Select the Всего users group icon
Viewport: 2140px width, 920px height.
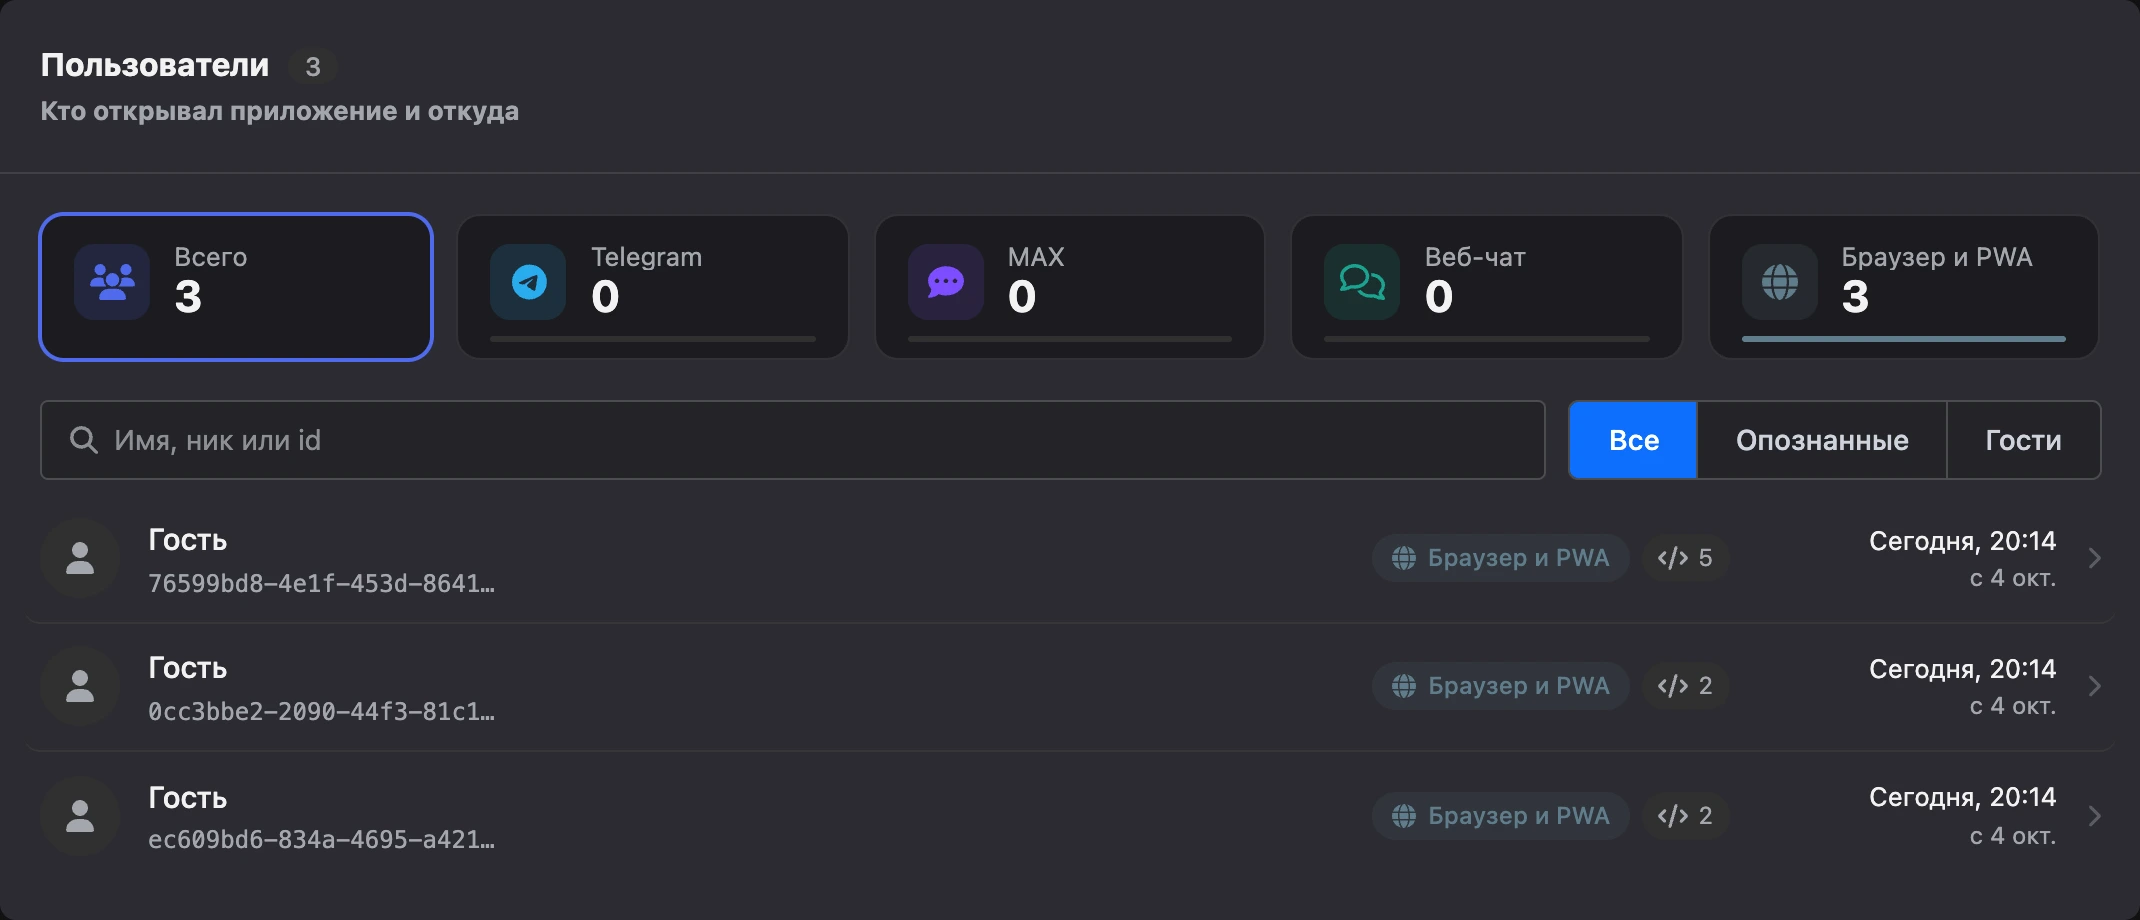(x=112, y=282)
